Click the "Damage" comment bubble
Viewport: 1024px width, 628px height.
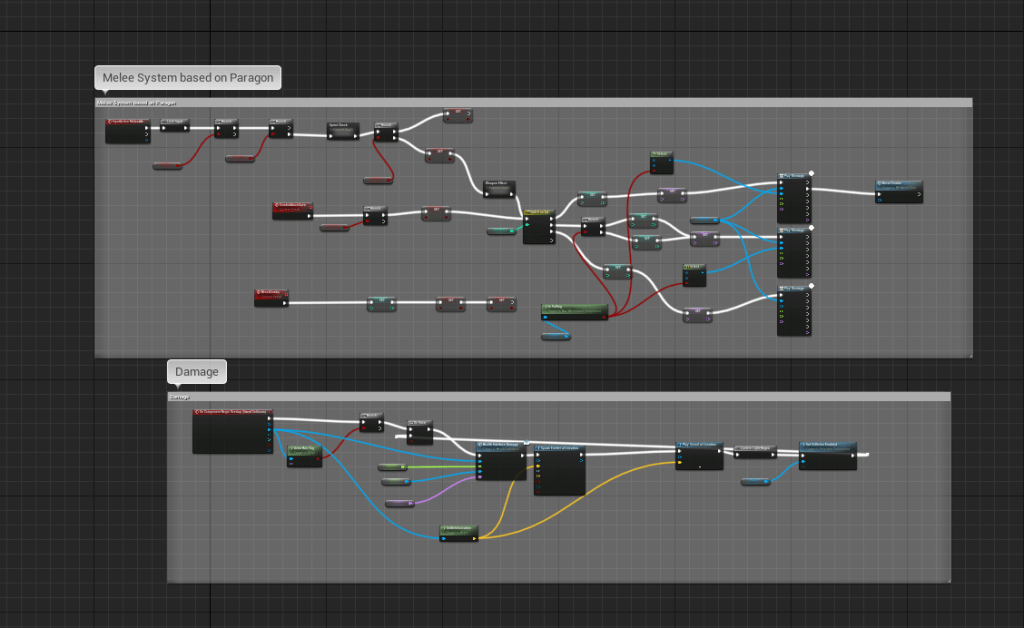point(196,372)
